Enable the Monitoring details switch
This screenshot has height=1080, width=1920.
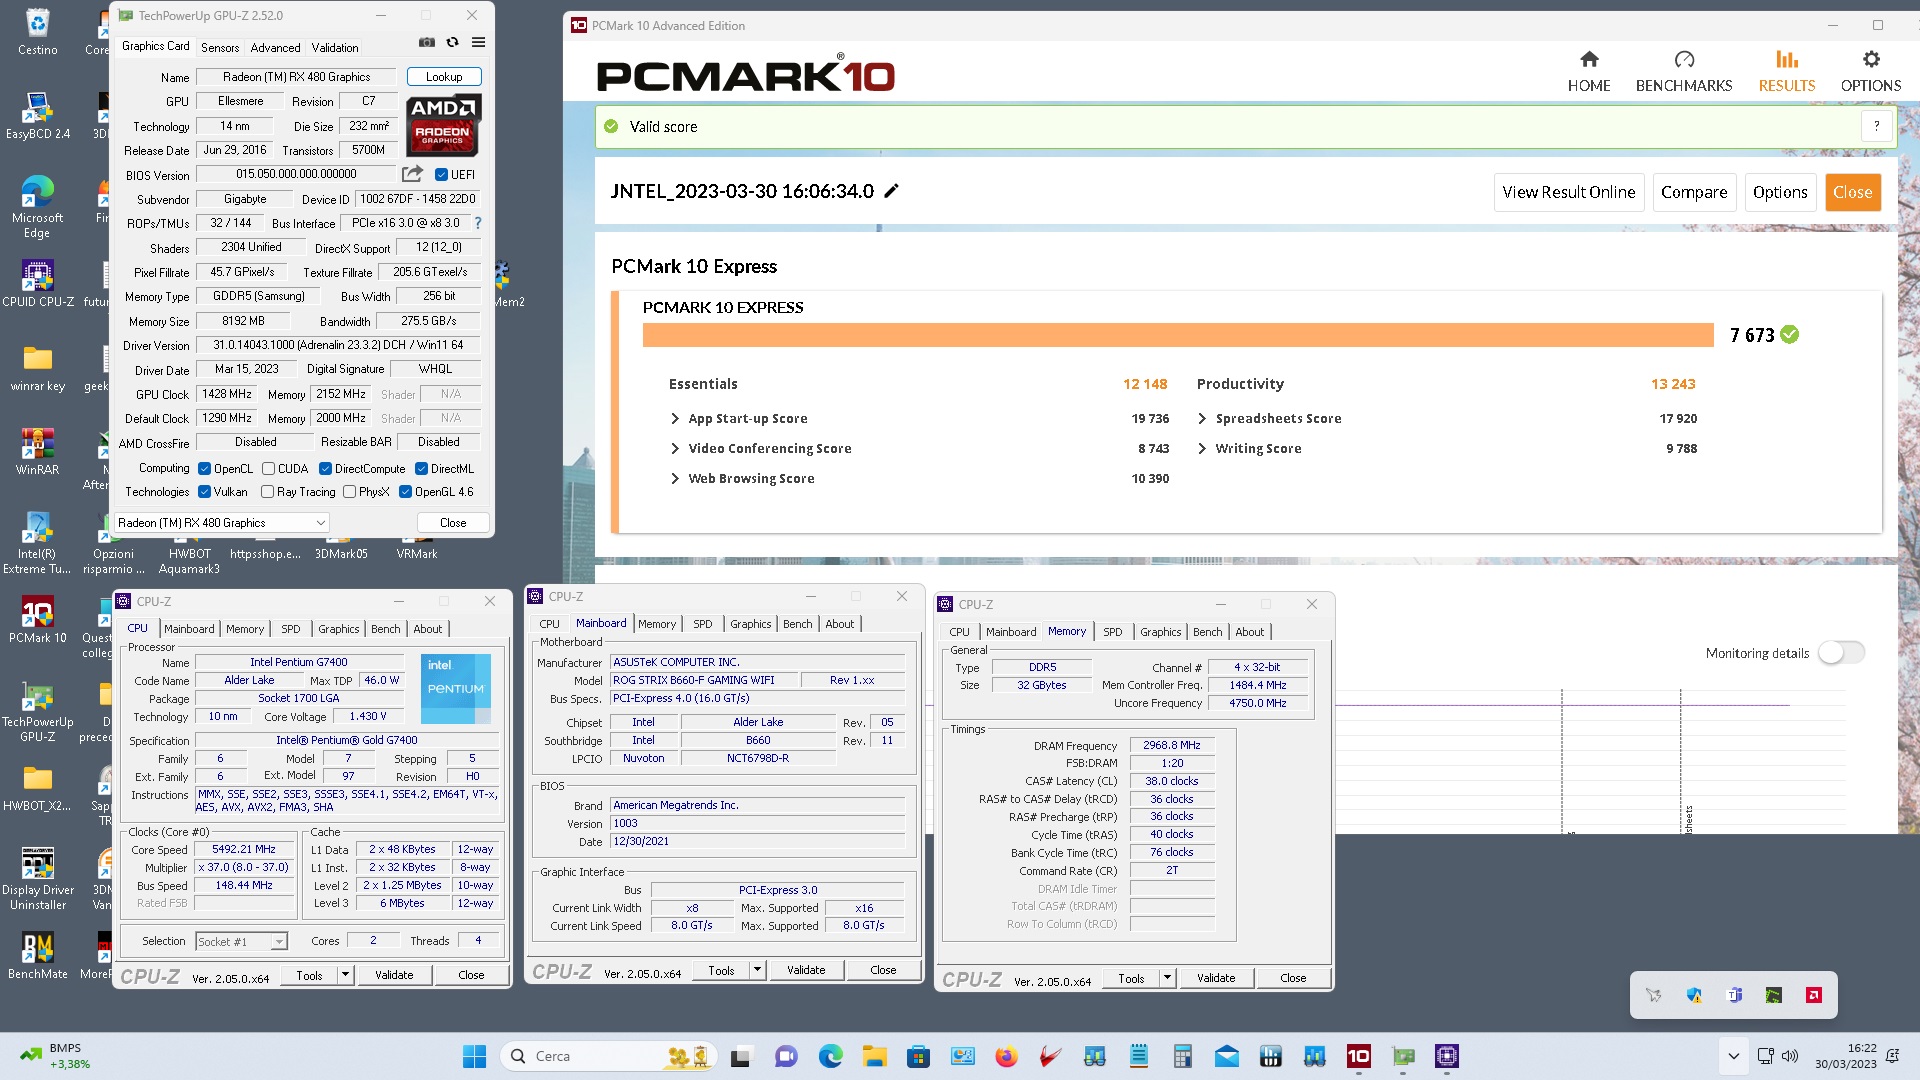coord(1842,653)
